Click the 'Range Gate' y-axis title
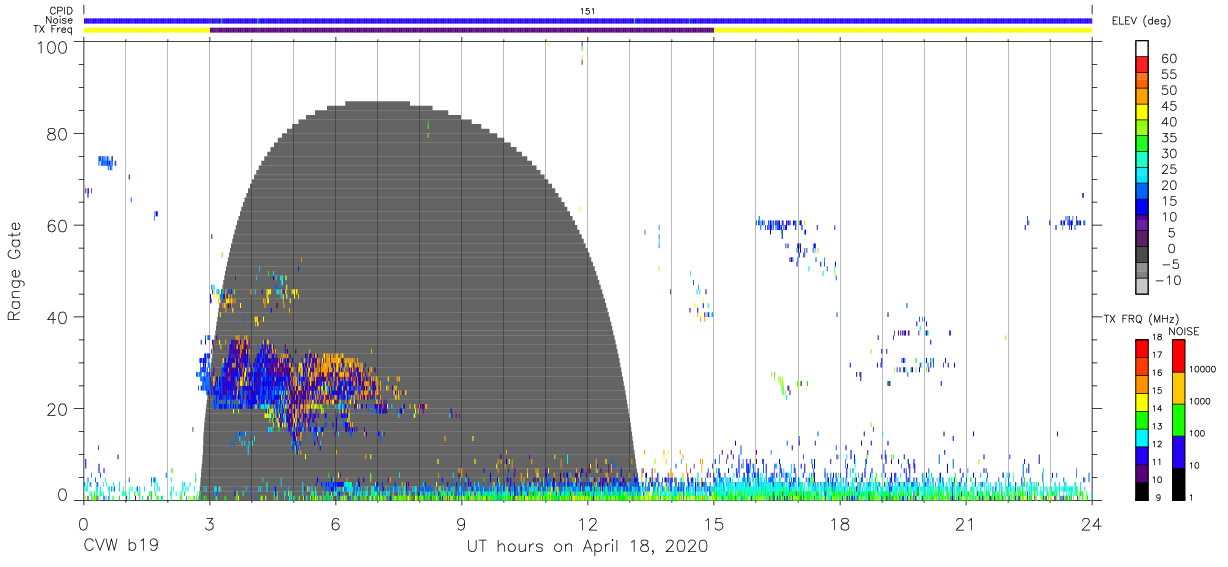The image size is (1228, 567). click(16, 271)
